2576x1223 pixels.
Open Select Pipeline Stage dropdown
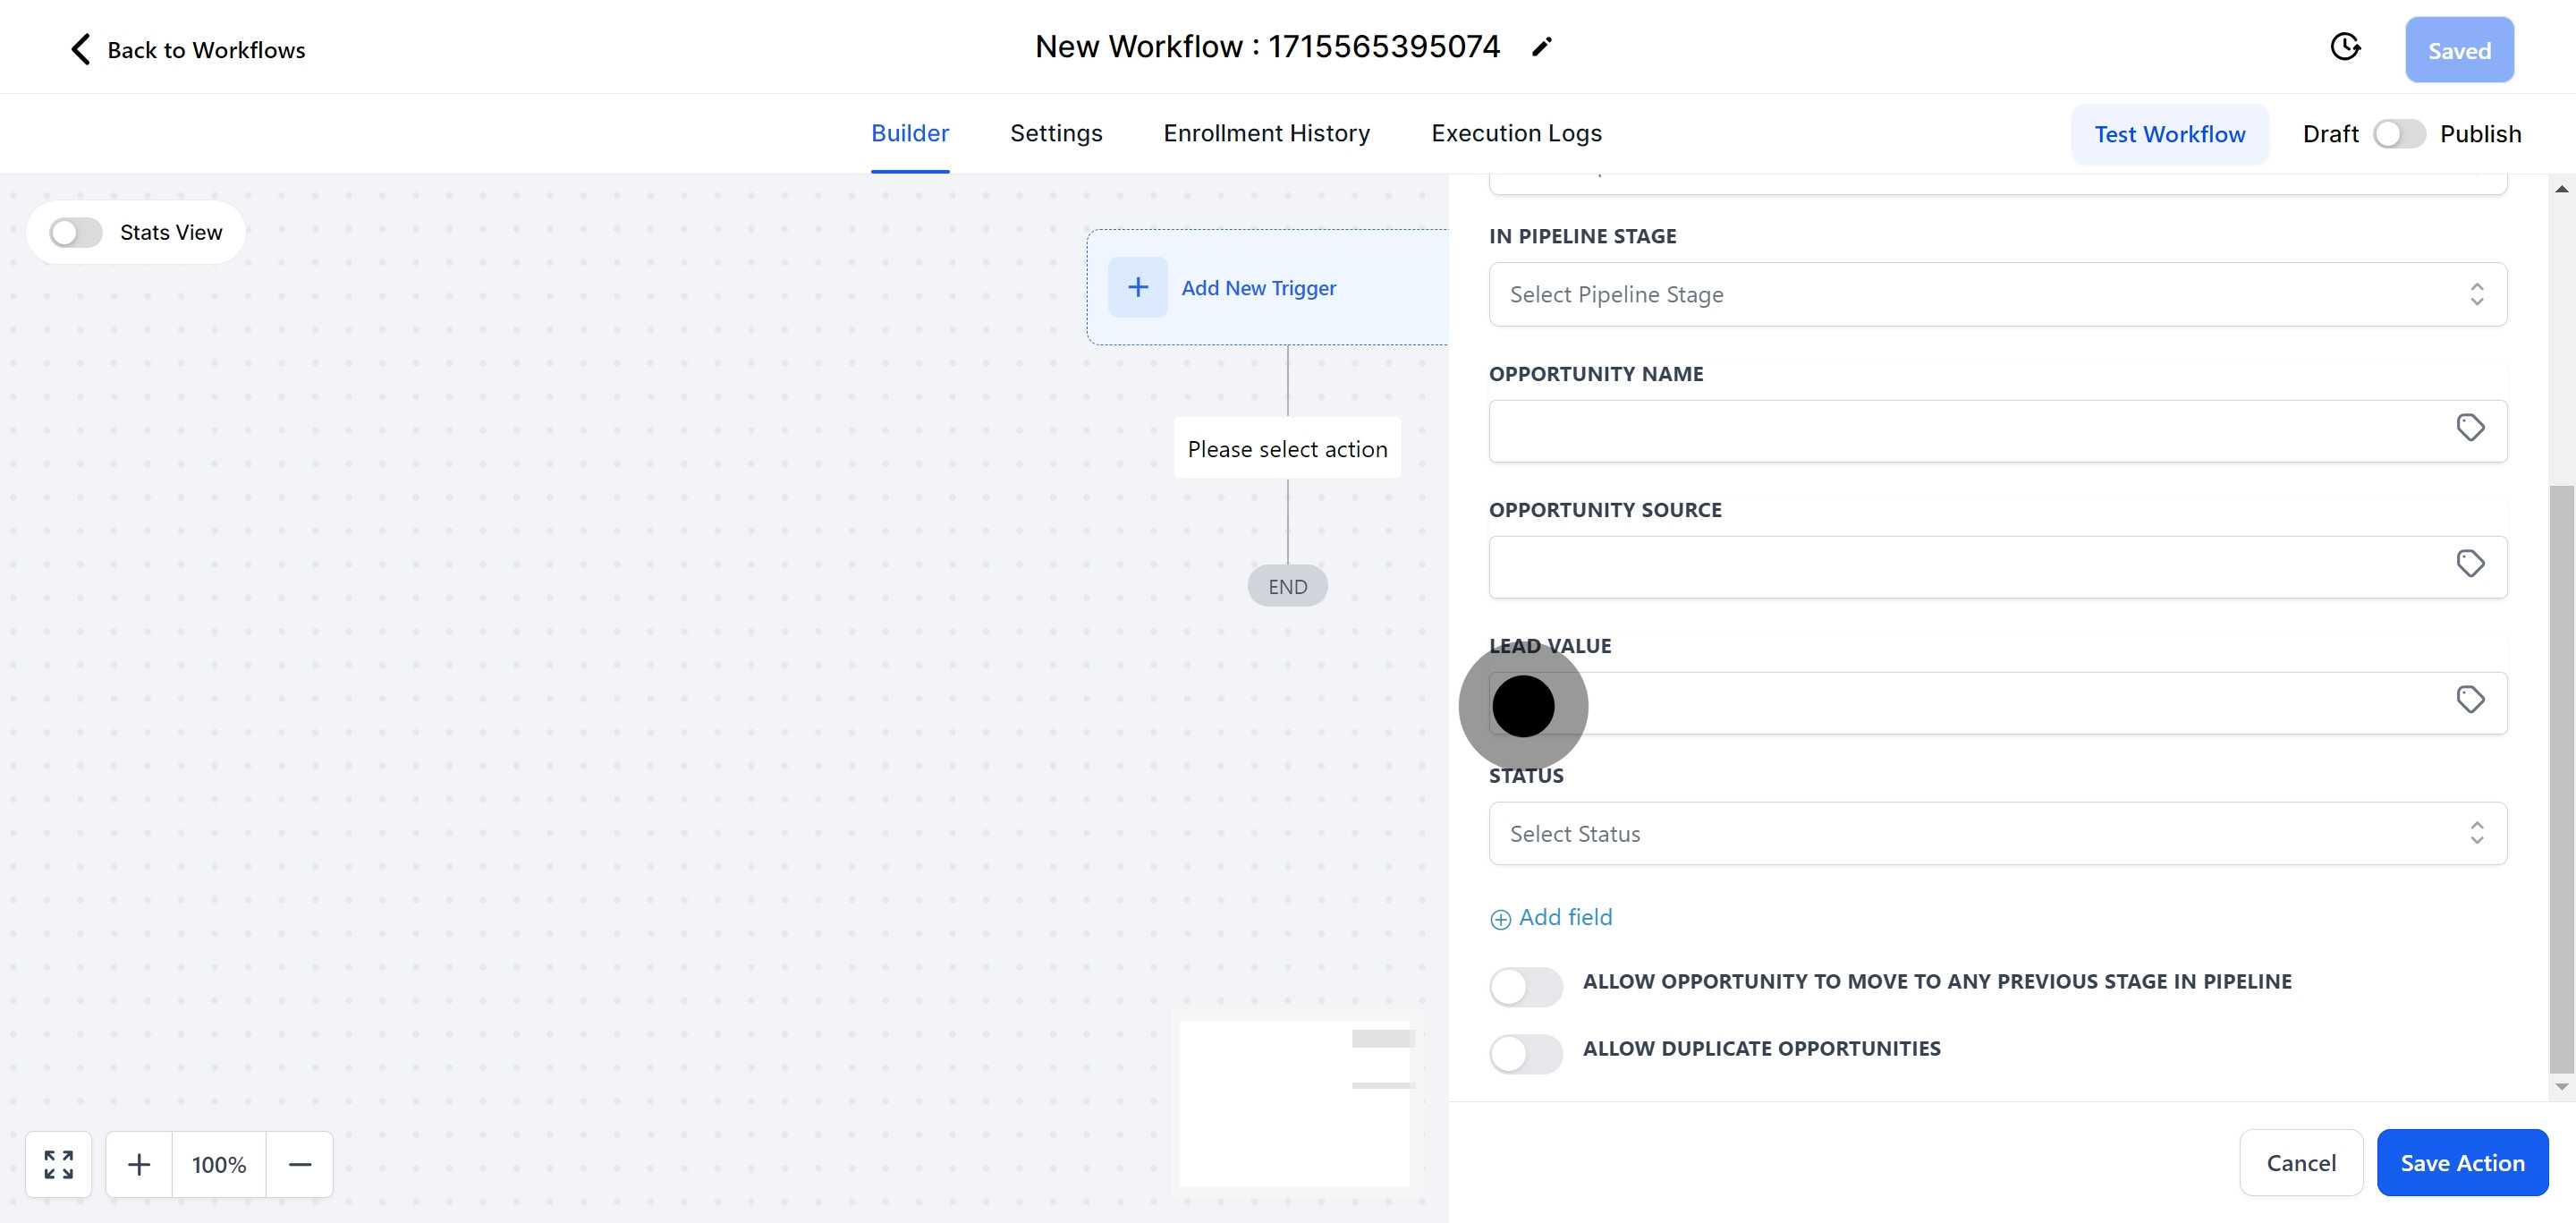click(1996, 294)
